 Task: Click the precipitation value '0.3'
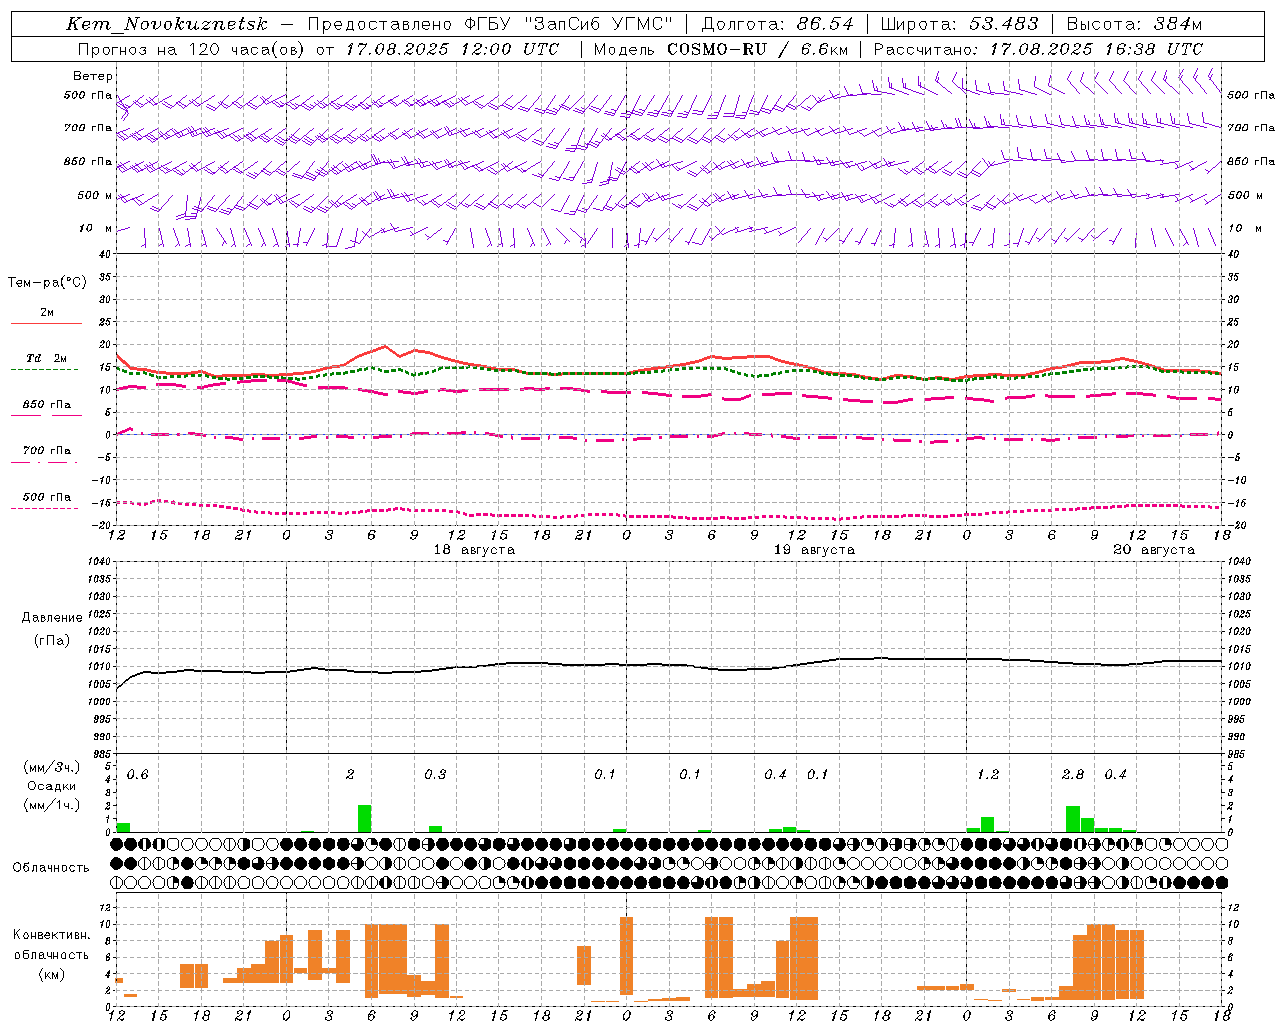coord(435,775)
